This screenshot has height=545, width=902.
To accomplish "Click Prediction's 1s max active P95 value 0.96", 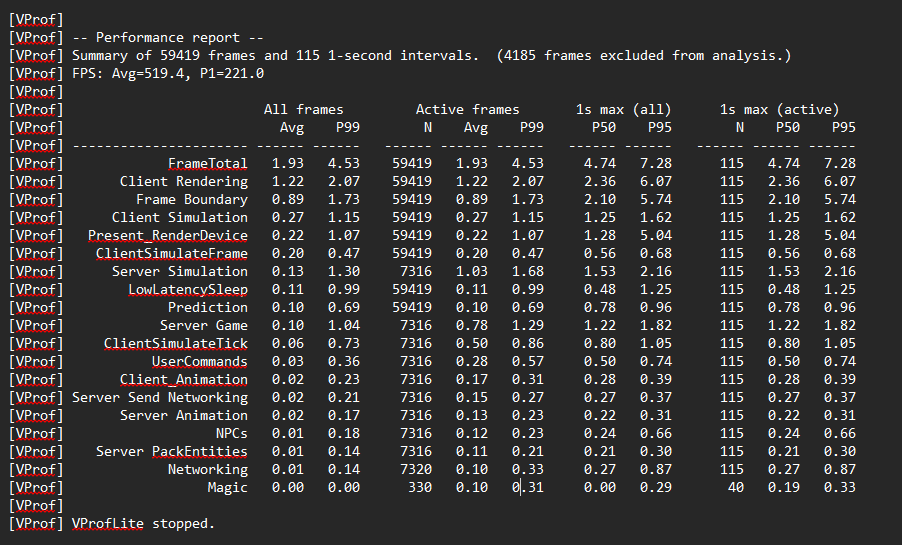I will tap(840, 307).
